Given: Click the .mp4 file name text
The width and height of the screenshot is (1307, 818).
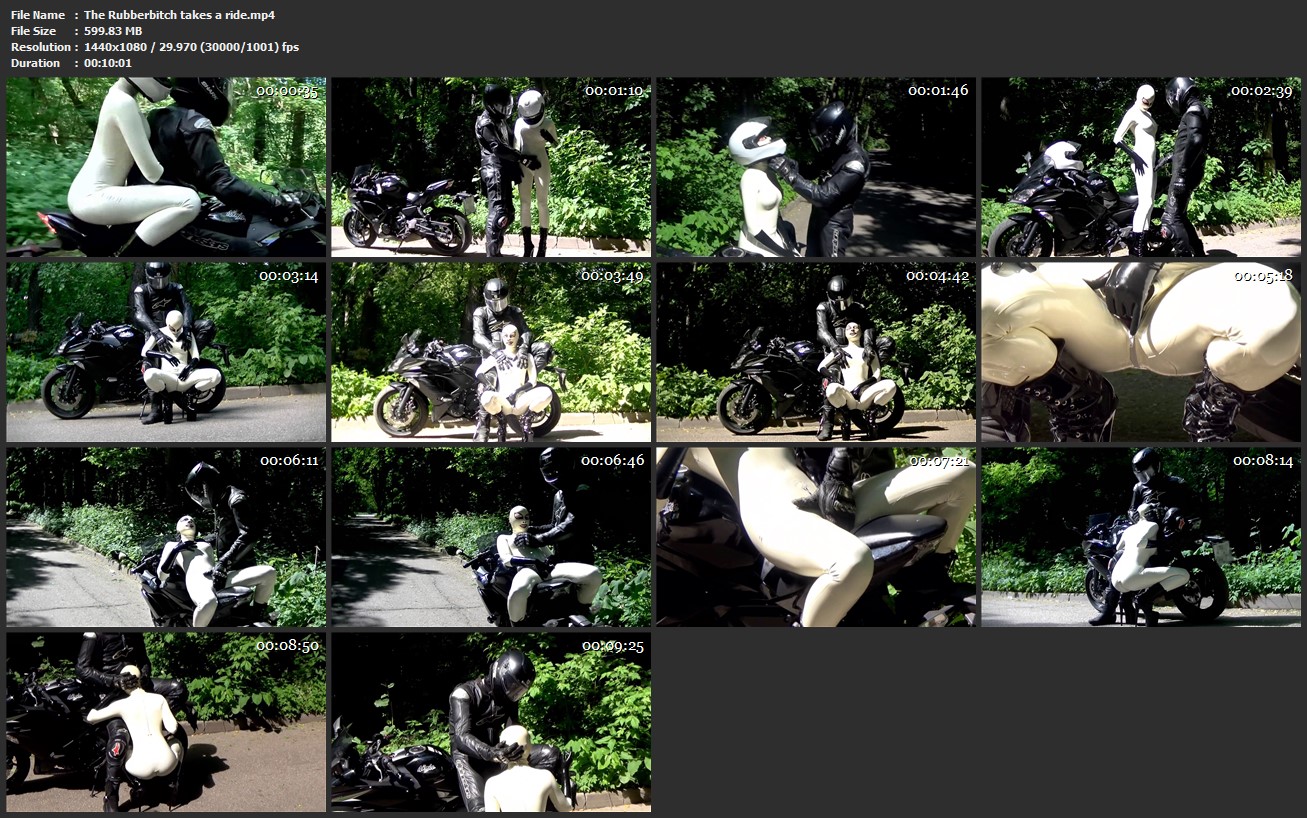Looking at the screenshot, I should click(179, 15).
